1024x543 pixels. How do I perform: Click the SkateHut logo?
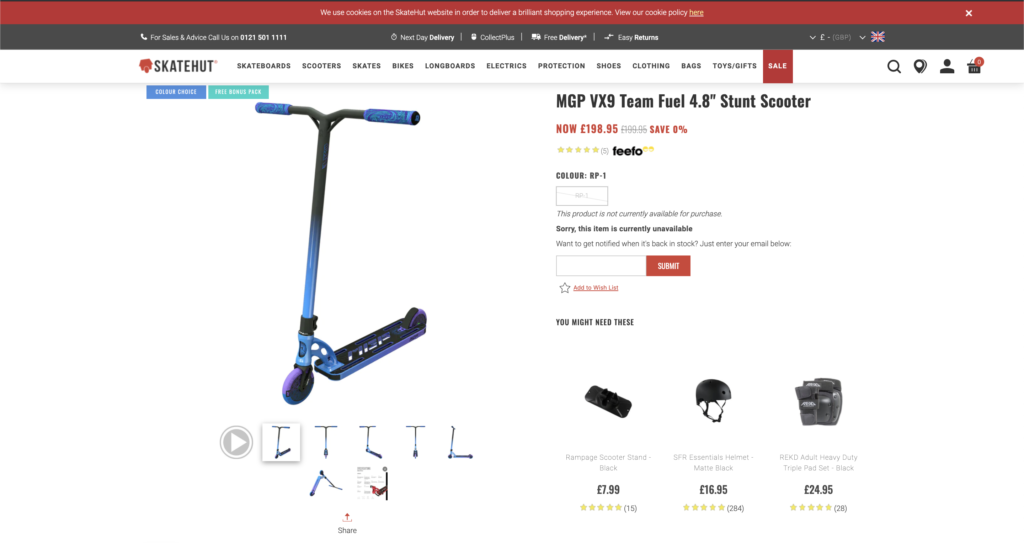pos(178,66)
